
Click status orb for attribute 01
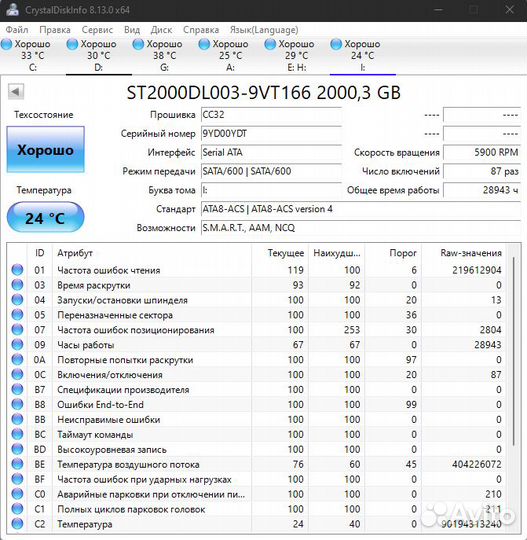[17, 270]
